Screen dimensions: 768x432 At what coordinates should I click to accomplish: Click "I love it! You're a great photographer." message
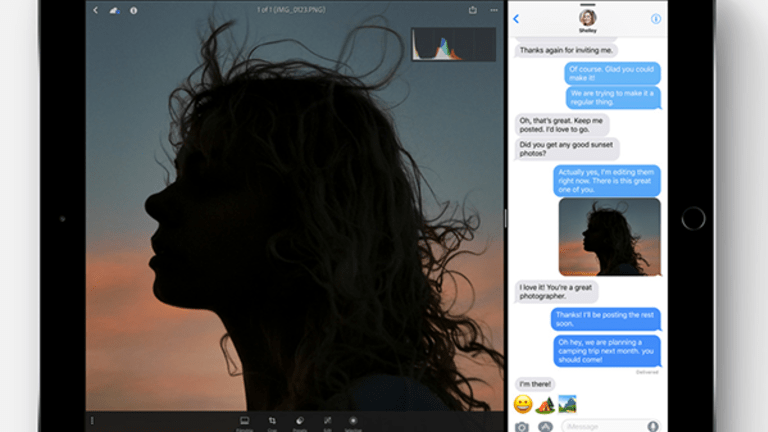556,291
